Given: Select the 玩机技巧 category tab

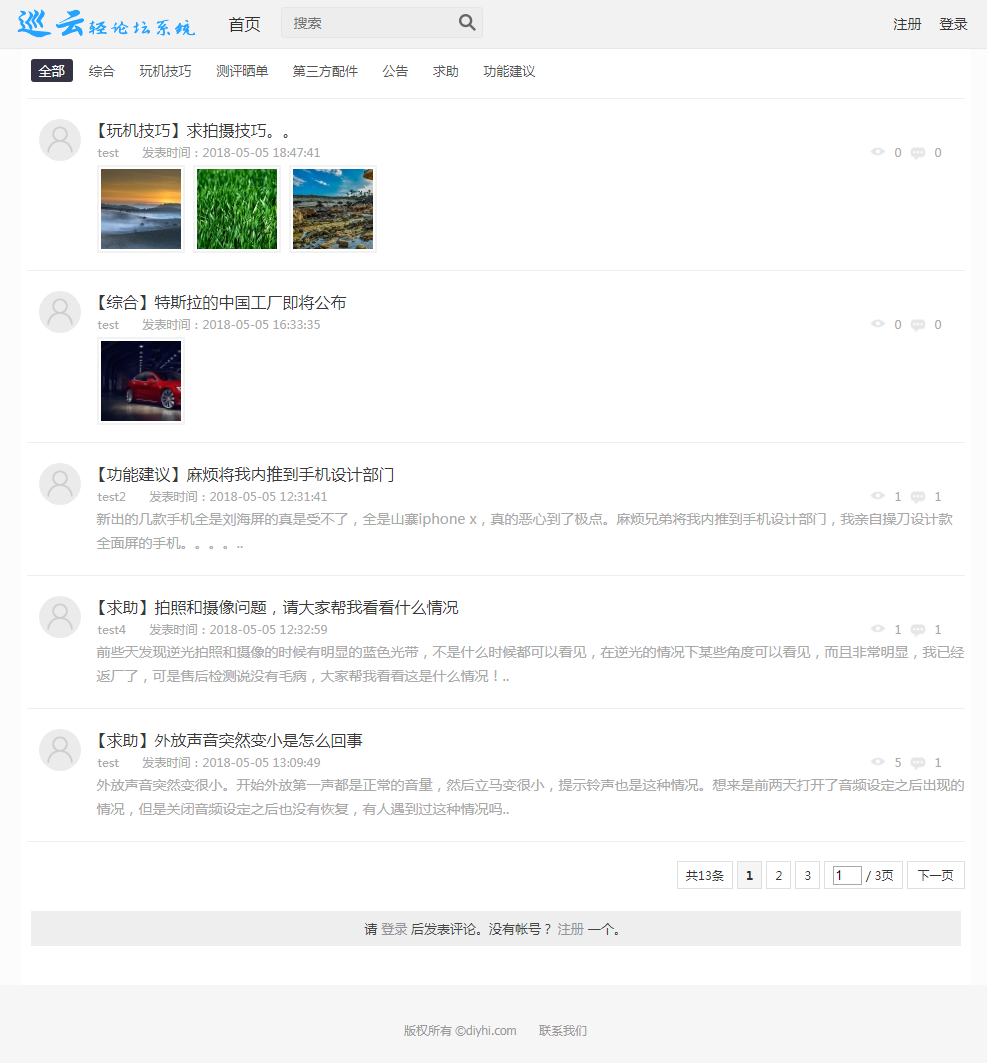Looking at the screenshot, I should coord(164,71).
